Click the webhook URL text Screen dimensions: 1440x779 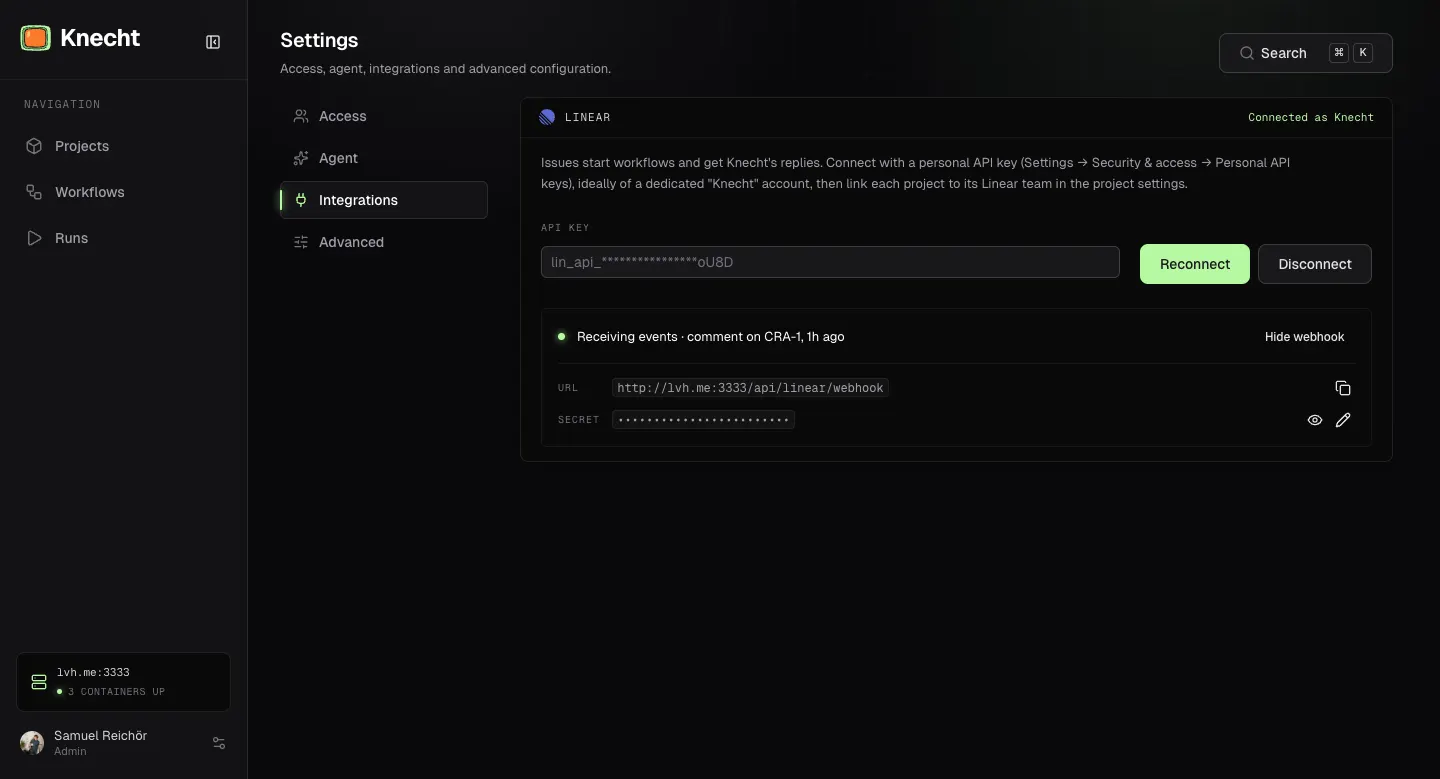pyautogui.click(x=750, y=388)
